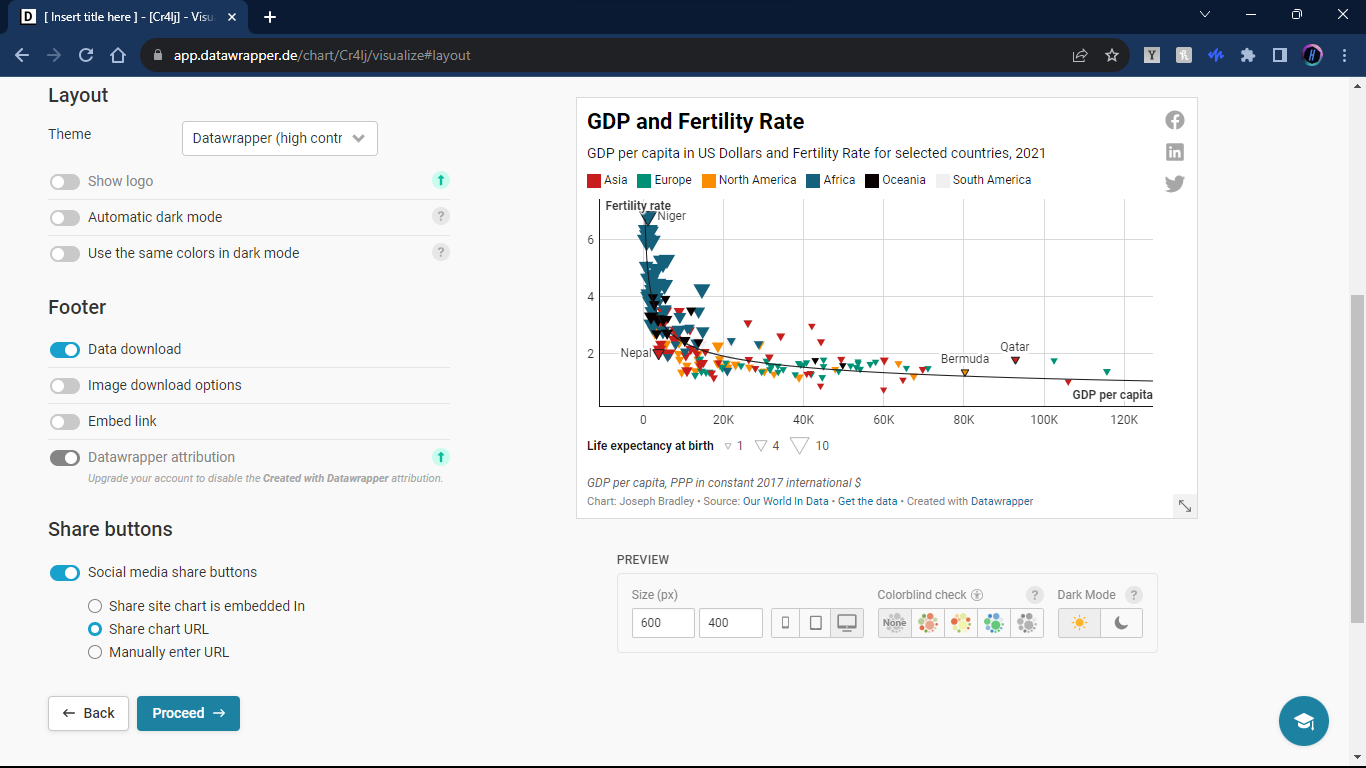Click the Proceed button
The height and width of the screenshot is (768, 1366).
(x=188, y=713)
